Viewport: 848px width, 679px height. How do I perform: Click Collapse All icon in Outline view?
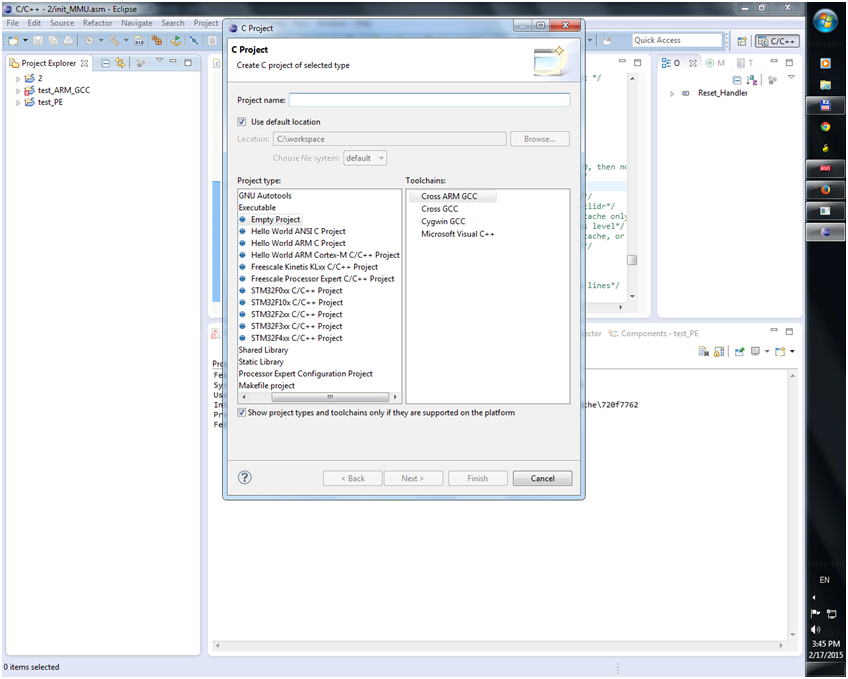737,80
